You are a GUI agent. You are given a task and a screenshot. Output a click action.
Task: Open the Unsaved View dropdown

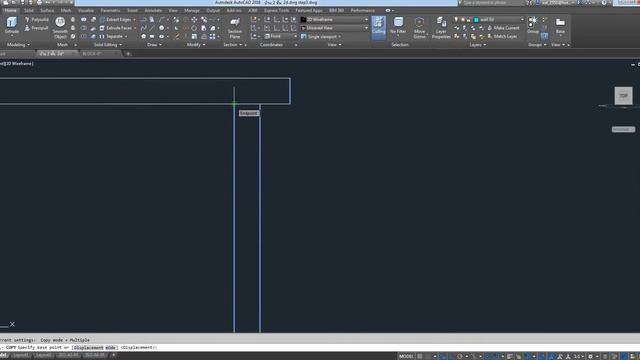point(335,28)
